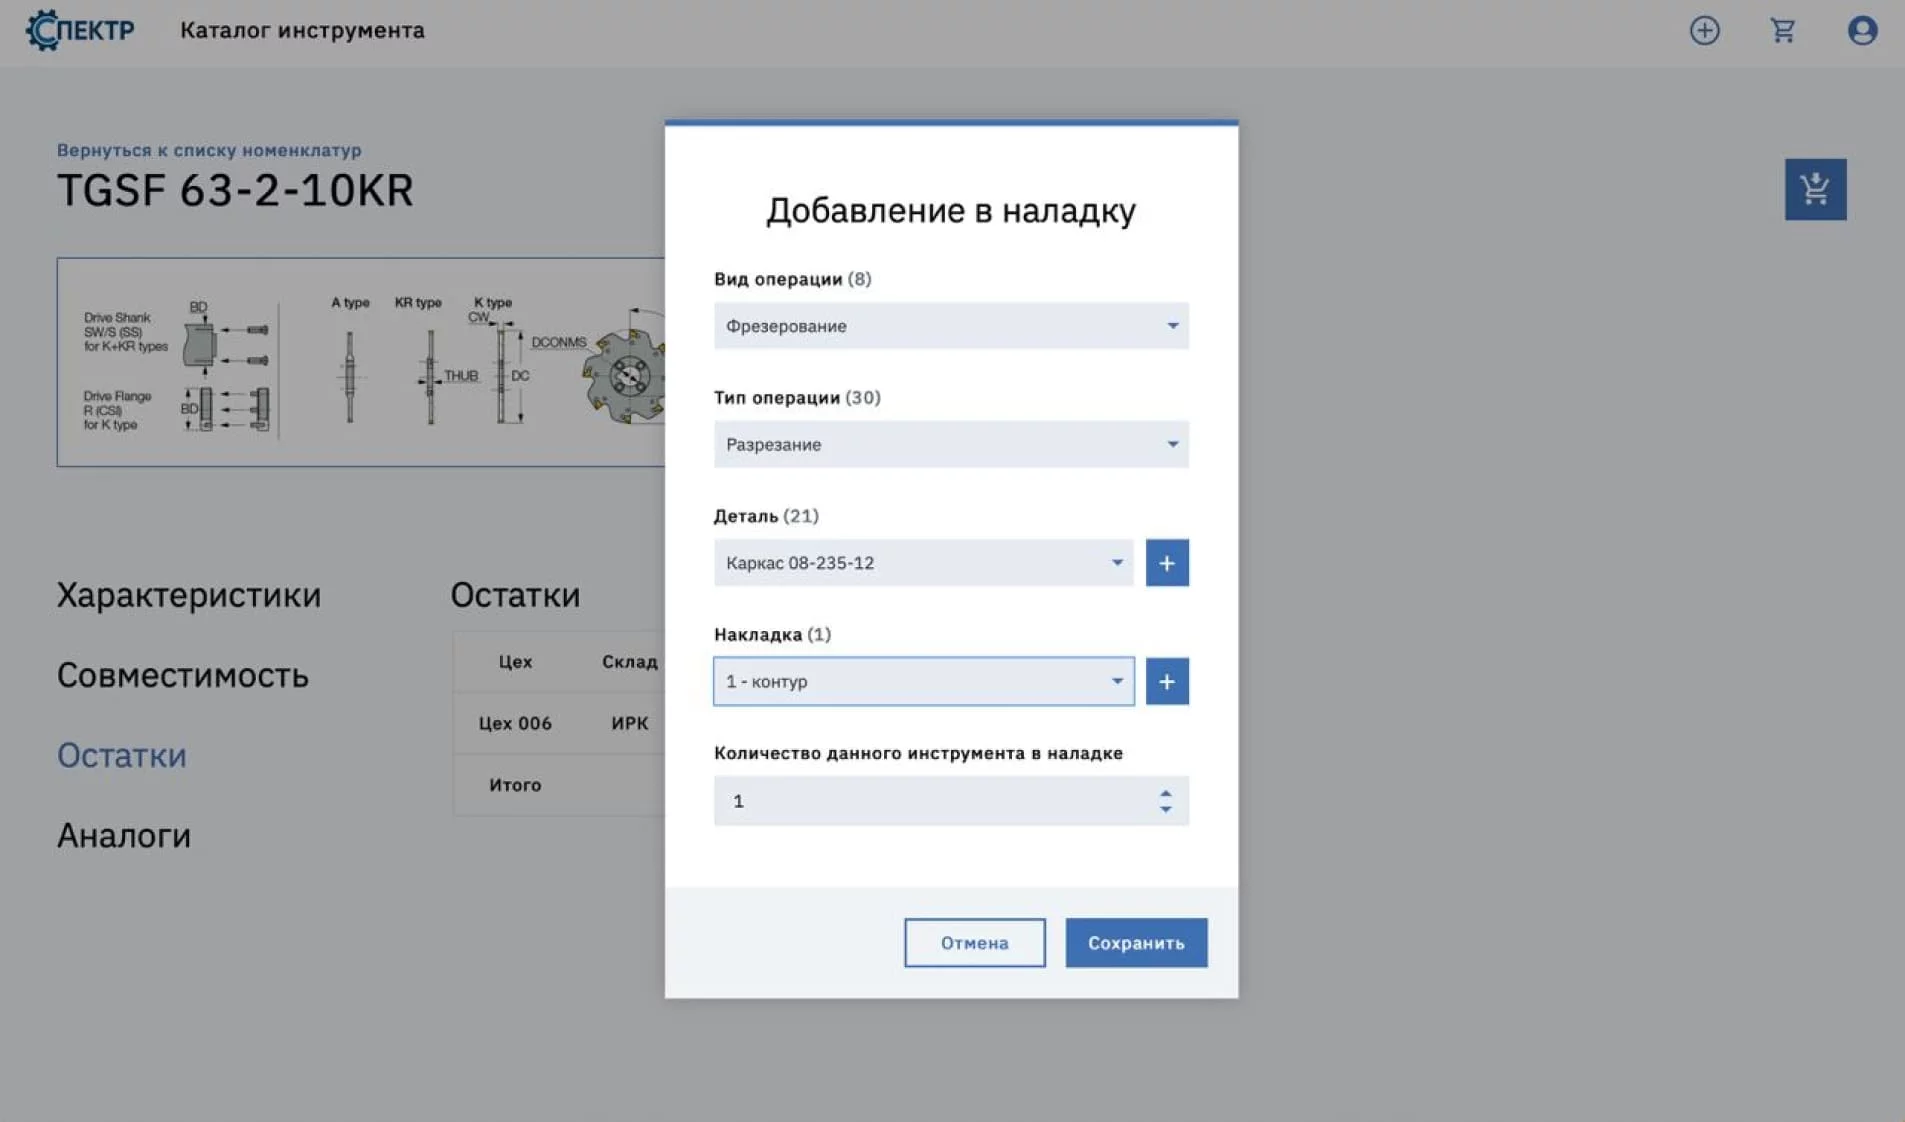
Task: Expand the Деталь dropdown Каркас 08-235-12
Action: click(923, 563)
